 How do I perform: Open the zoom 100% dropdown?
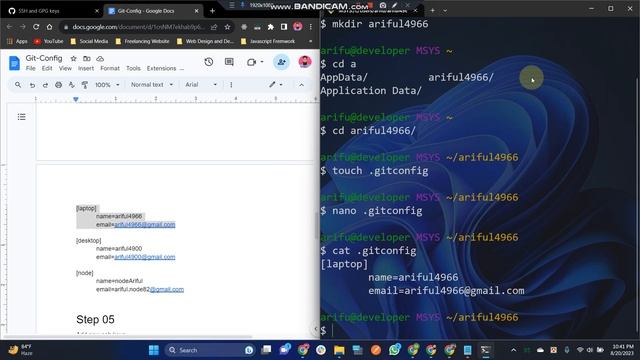107,84
